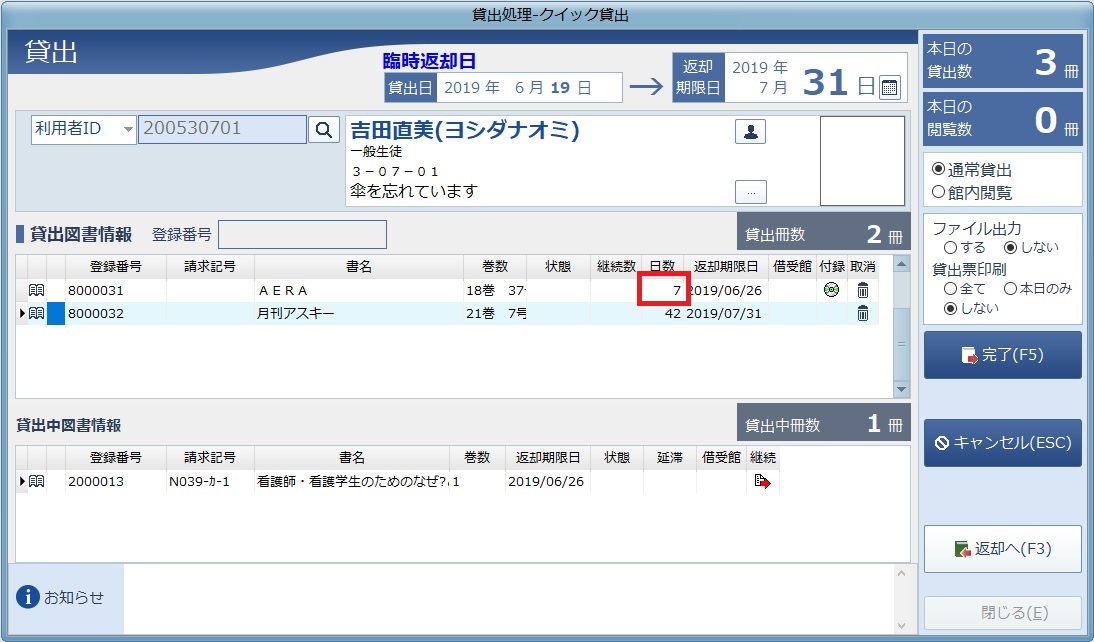Screen dimensions: 1094x642
Task: Choose 本日のみ for 貸出票印刷
Action: (x=1010, y=288)
